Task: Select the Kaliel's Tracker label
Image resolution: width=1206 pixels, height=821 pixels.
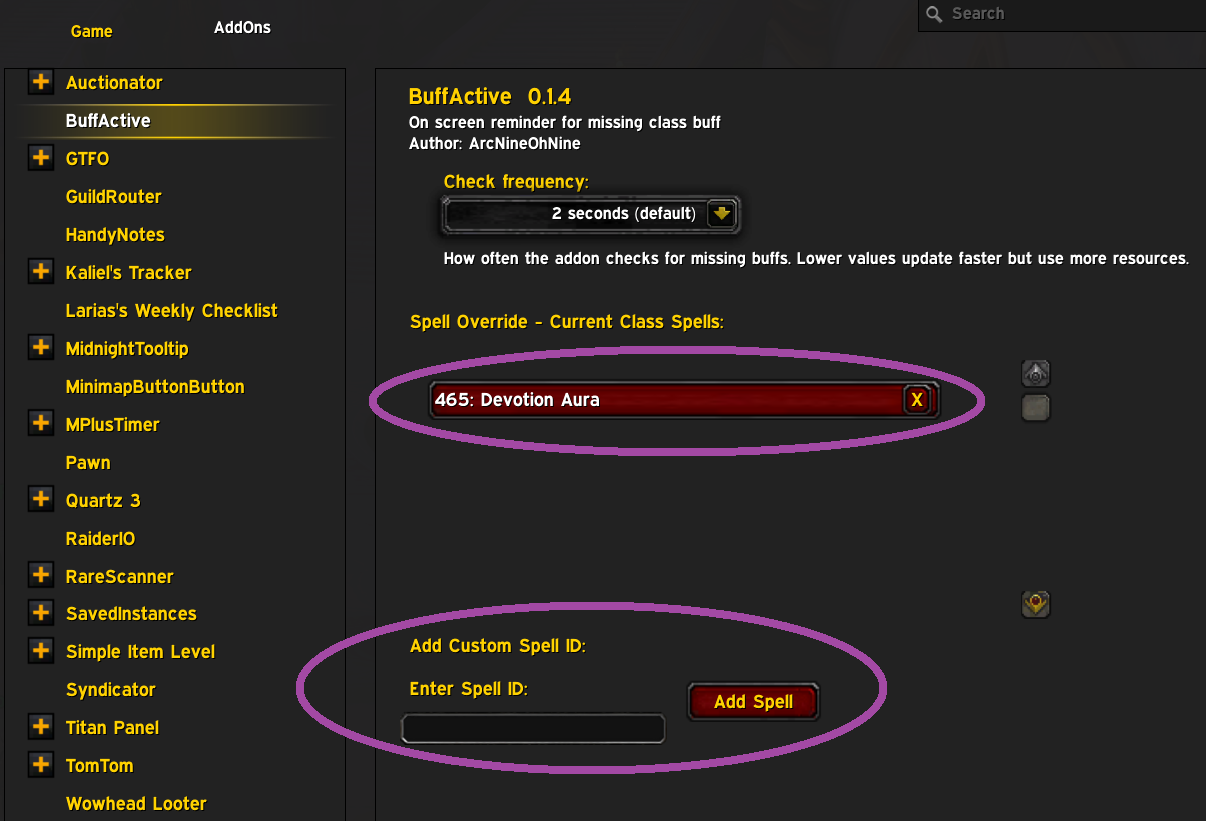Action: click(x=128, y=272)
